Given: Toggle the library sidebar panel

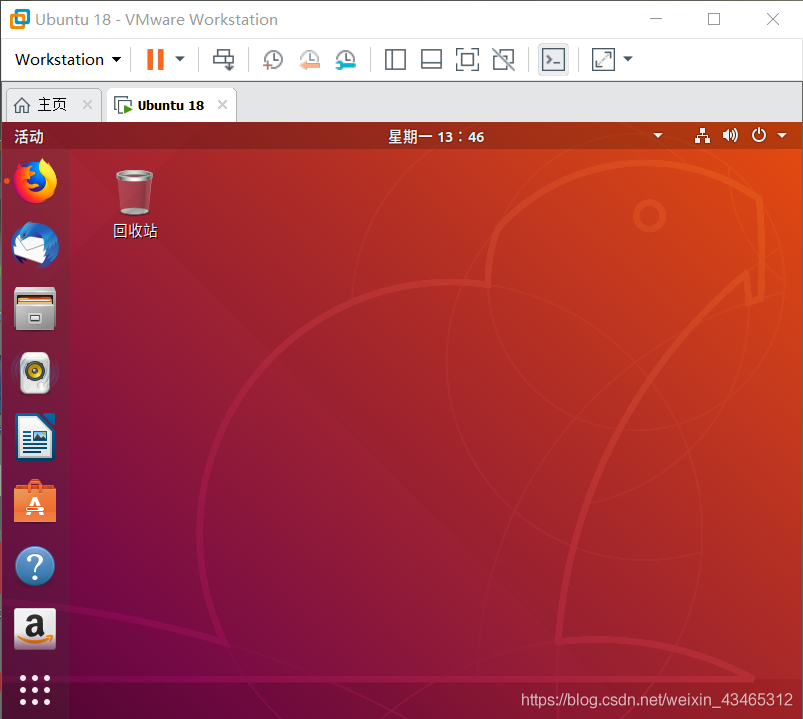Looking at the screenshot, I should coord(395,59).
